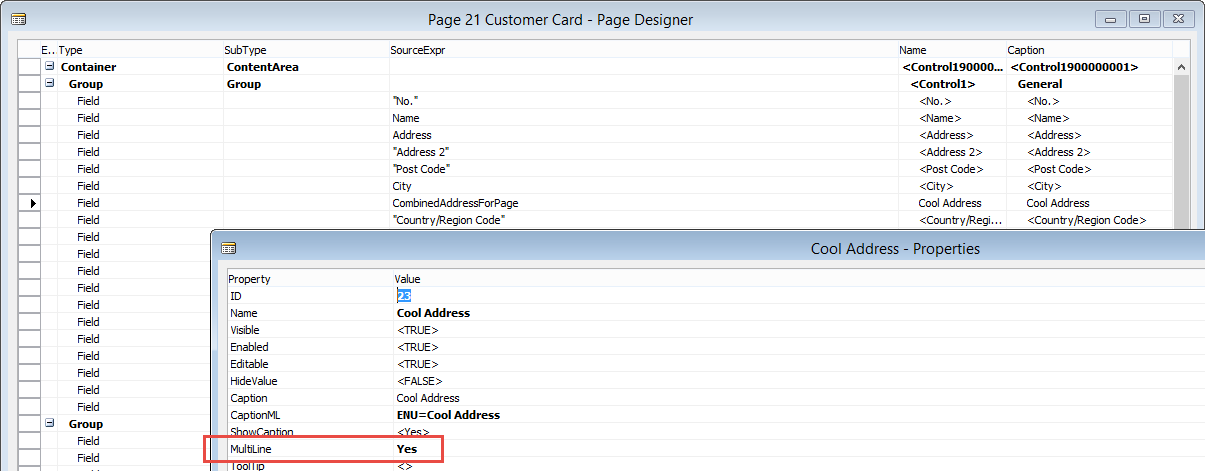This screenshot has height=471, width=1205.
Task: Click the Property column header
Action: pyautogui.click(x=249, y=279)
